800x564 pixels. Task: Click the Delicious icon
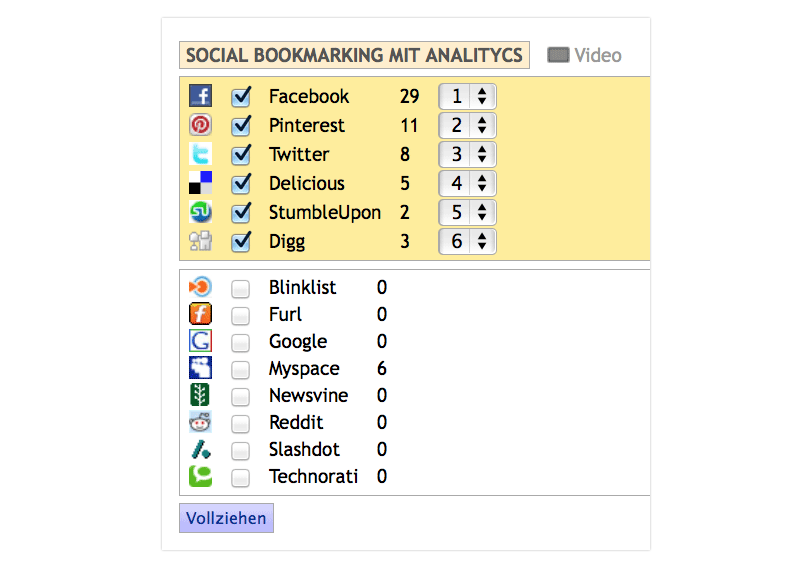point(201,183)
